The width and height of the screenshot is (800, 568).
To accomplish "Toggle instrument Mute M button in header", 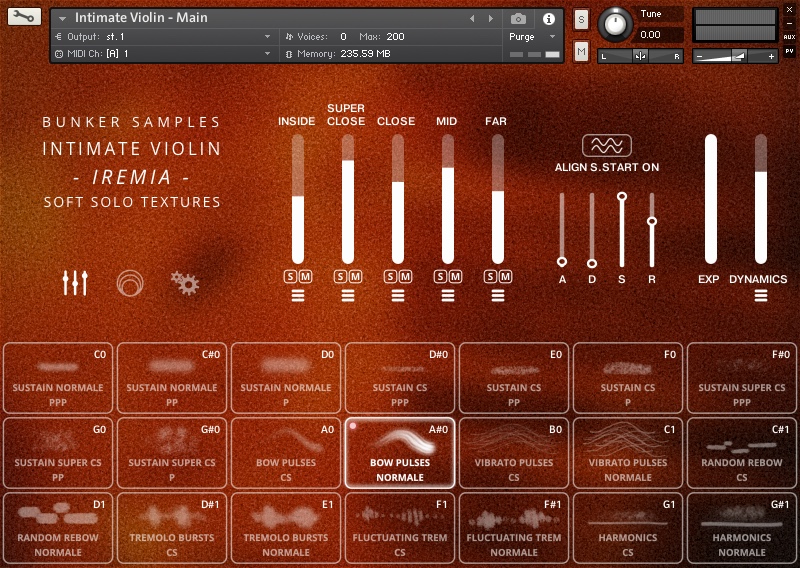I will click(581, 51).
